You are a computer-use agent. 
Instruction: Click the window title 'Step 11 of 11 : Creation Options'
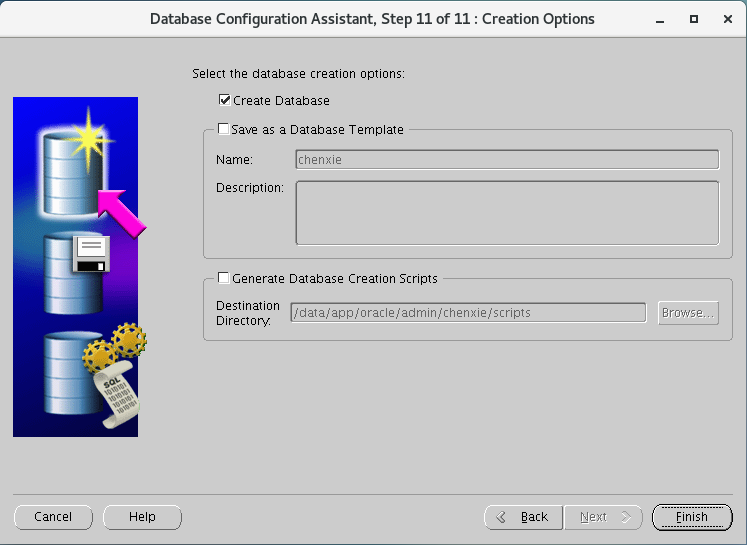(x=488, y=19)
